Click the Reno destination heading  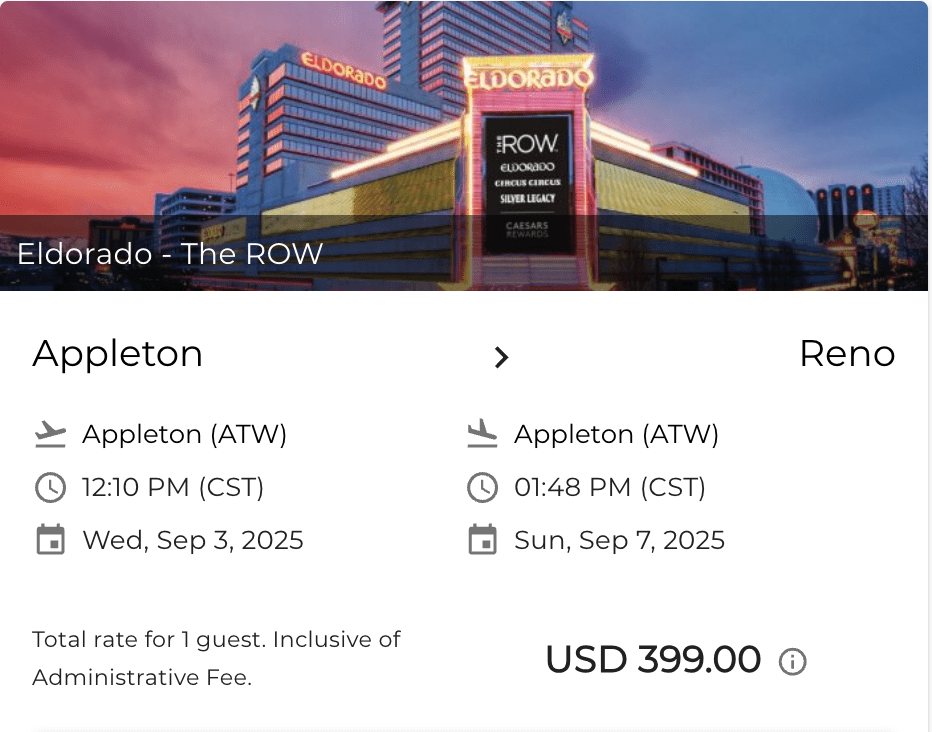(847, 354)
